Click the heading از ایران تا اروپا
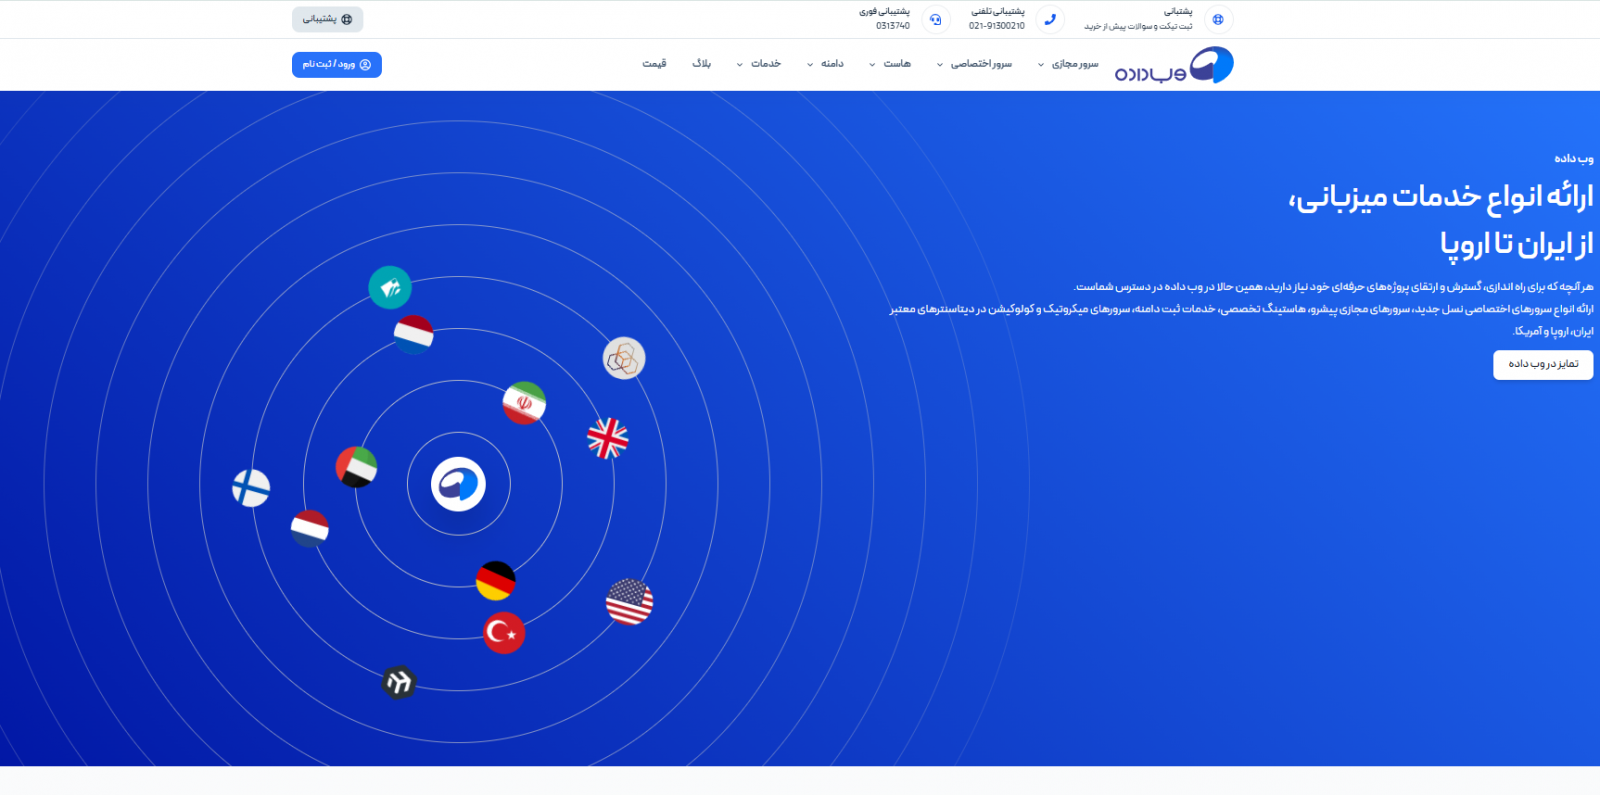Screen dimensions: 1600x795 1517,243
